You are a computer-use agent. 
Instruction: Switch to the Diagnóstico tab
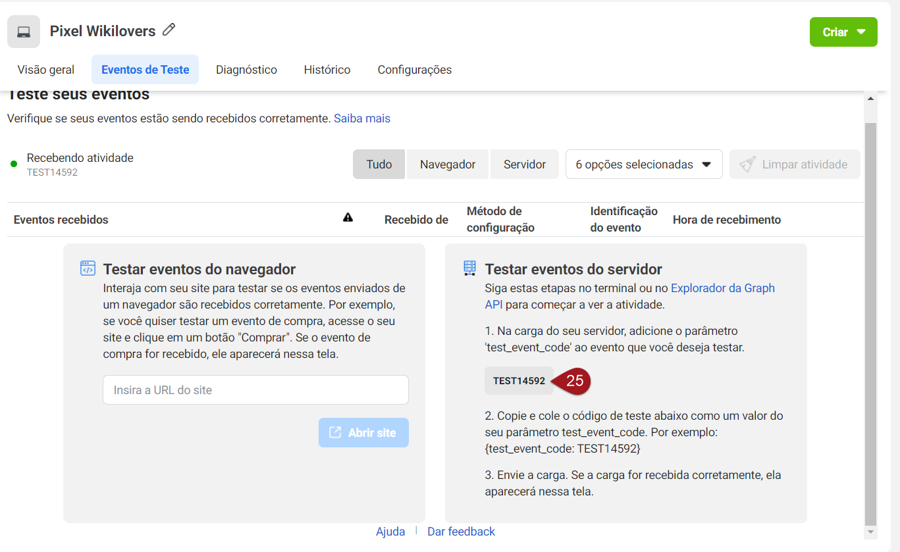[246, 70]
